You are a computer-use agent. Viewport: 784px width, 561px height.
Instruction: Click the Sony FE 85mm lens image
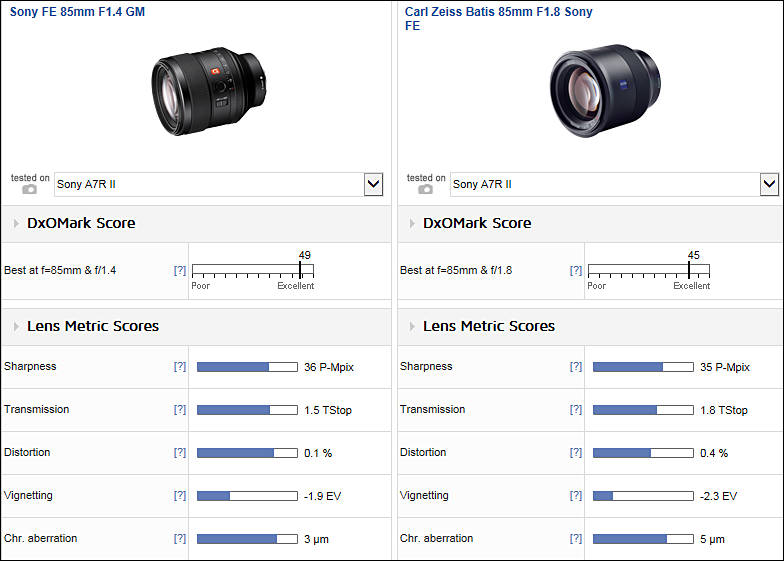click(x=209, y=90)
